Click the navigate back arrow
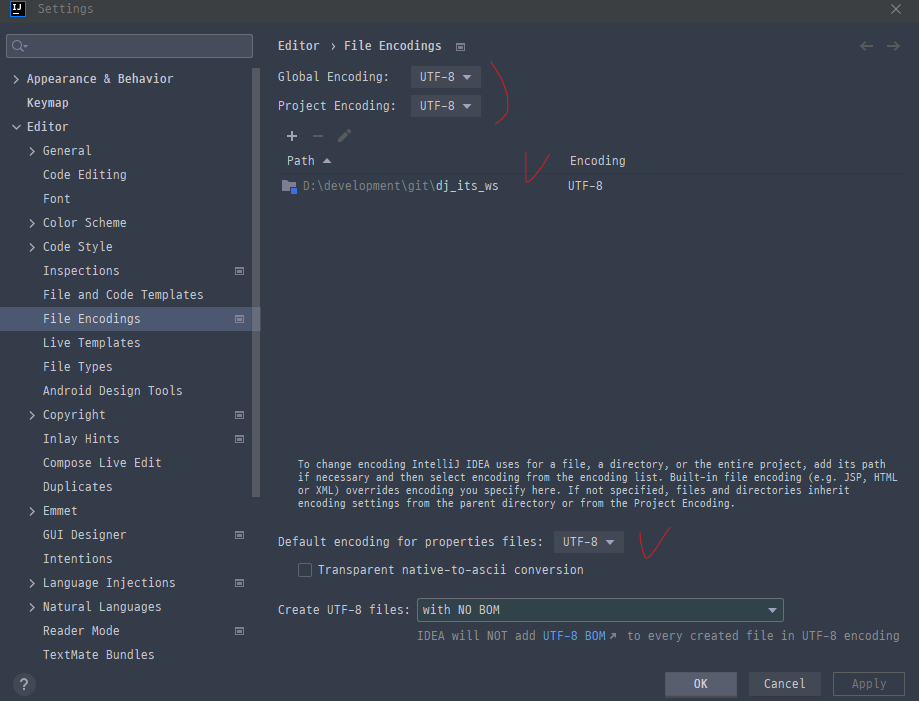This screenshot has height=701, width=919. point(866,46)
